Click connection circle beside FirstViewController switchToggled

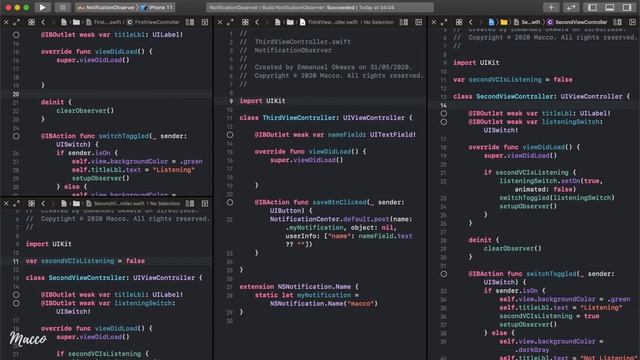point(16,136)
